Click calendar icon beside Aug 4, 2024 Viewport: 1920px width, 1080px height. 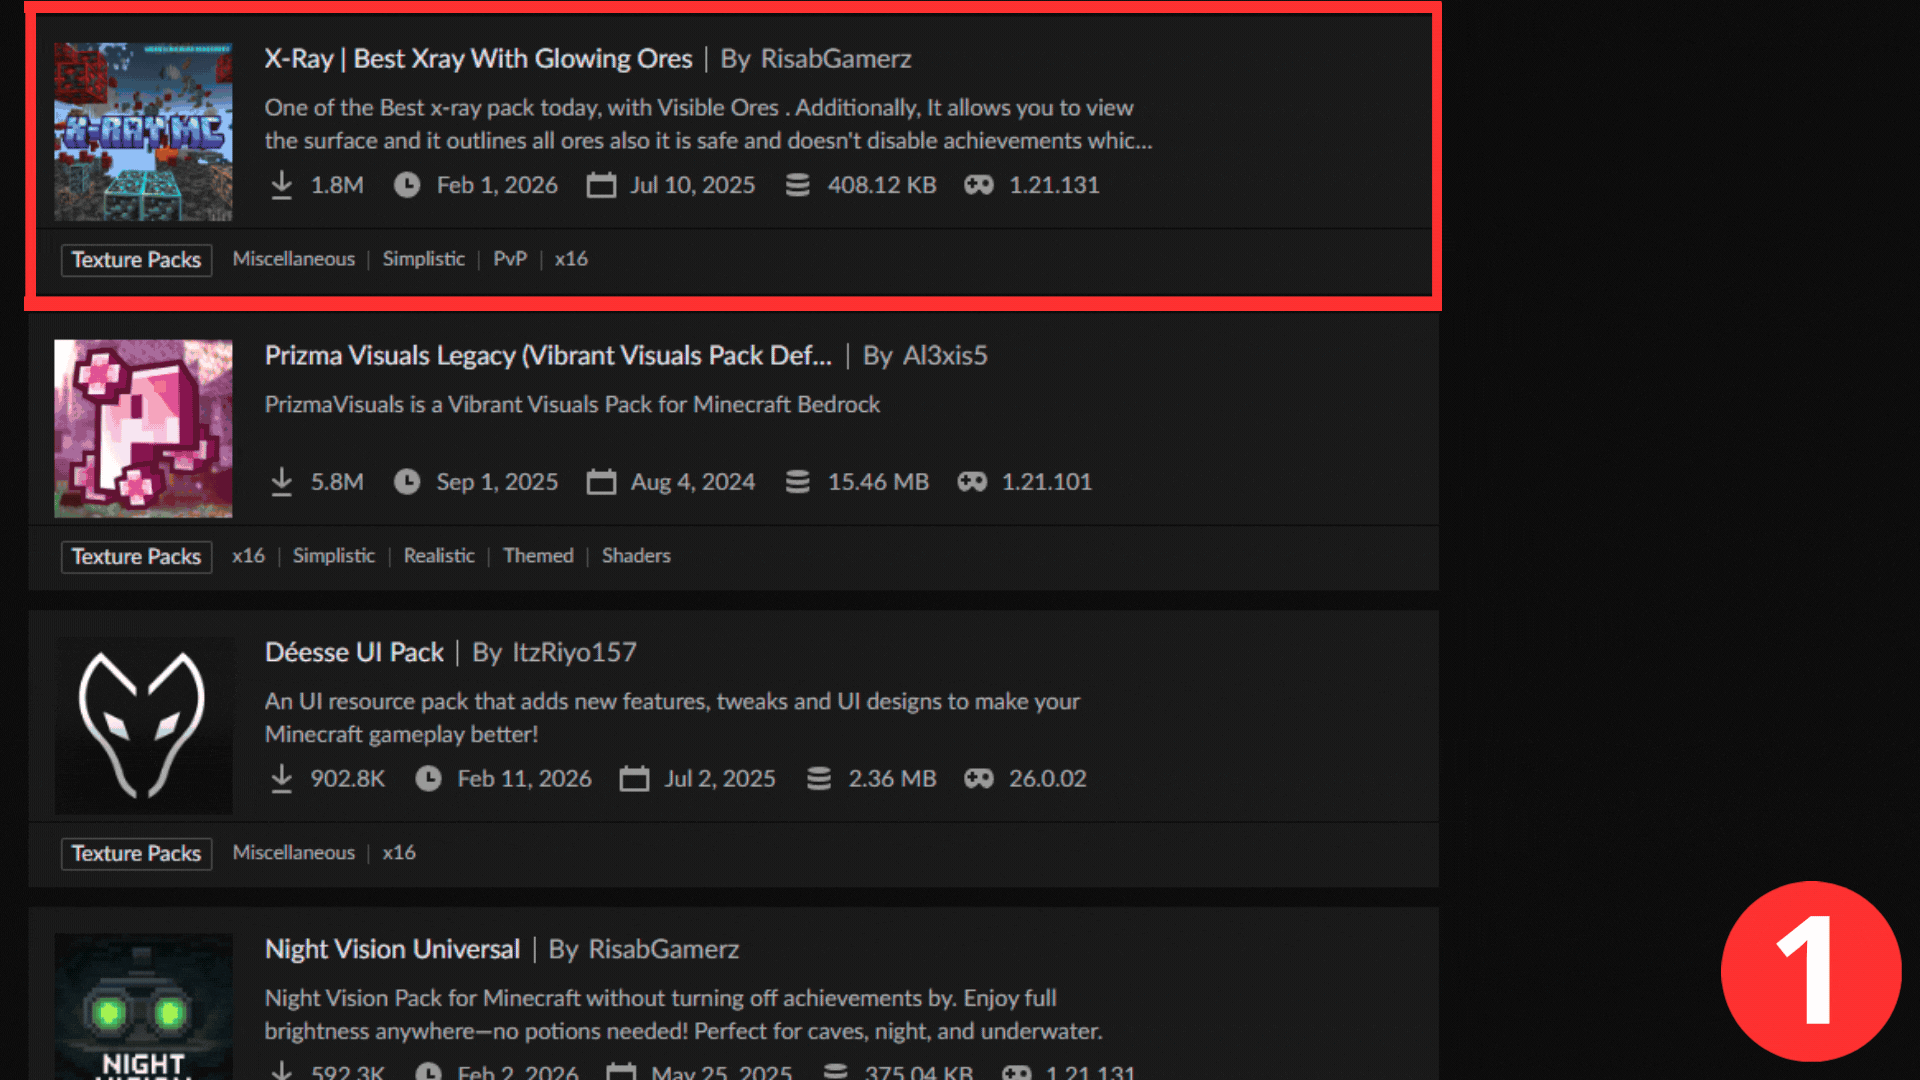click(x=601, y=482)
